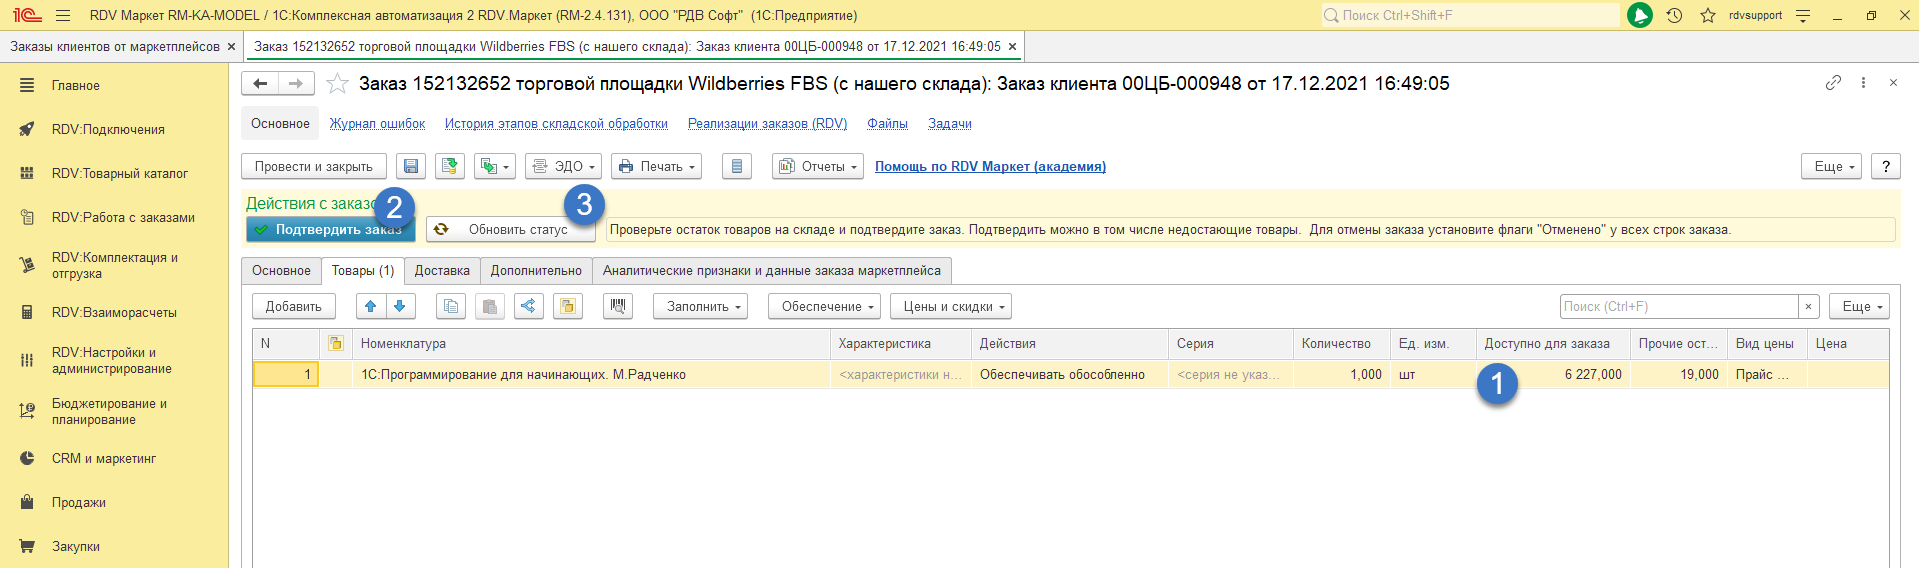Move row up with the up arrow

371,307
